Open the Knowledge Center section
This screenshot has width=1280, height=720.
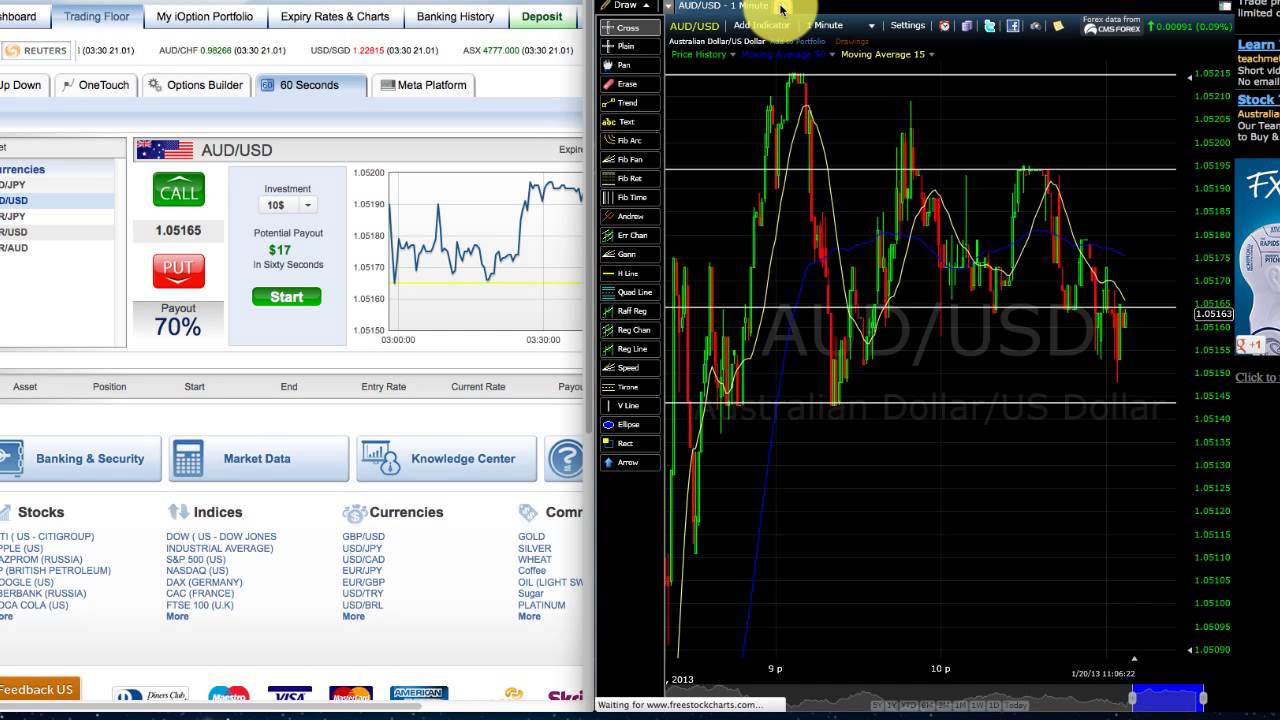pos(447,459)
